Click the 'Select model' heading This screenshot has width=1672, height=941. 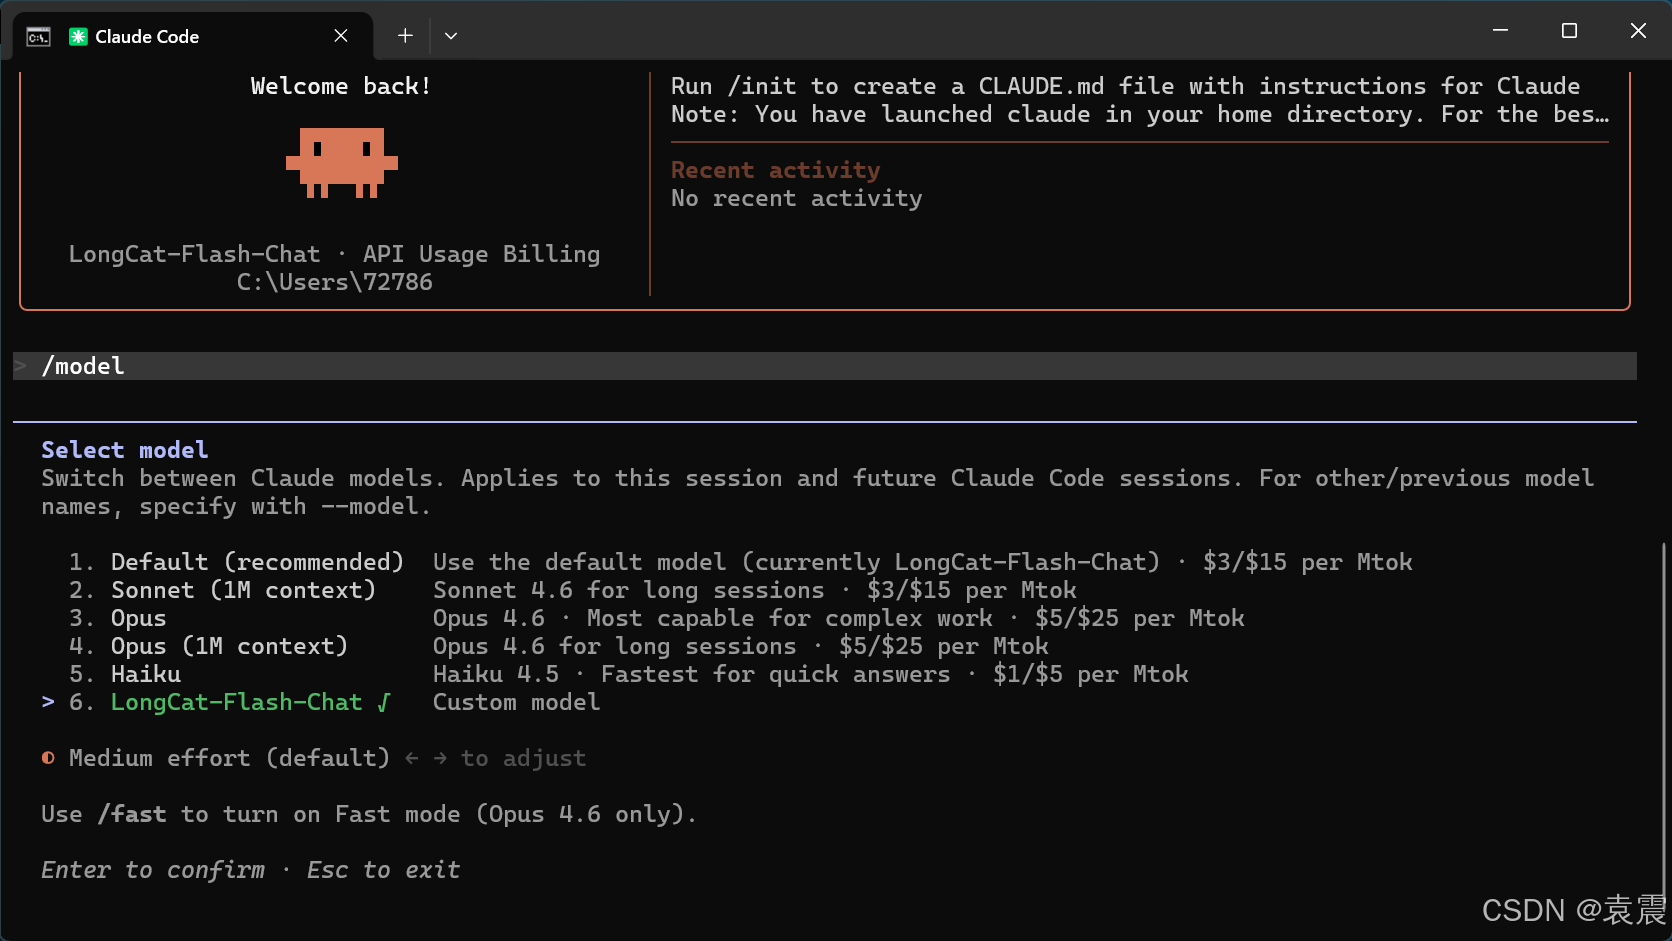[x=125, y=450]
